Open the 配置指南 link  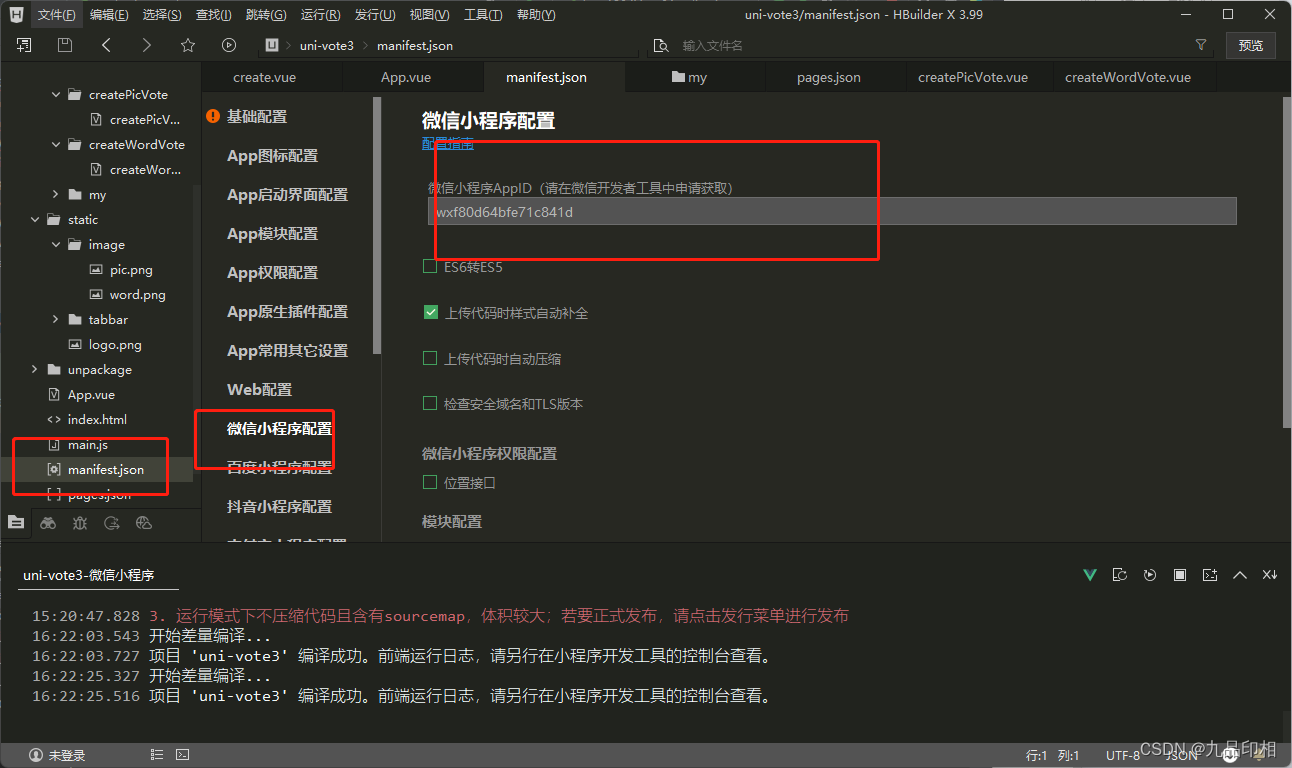[448, 144]
